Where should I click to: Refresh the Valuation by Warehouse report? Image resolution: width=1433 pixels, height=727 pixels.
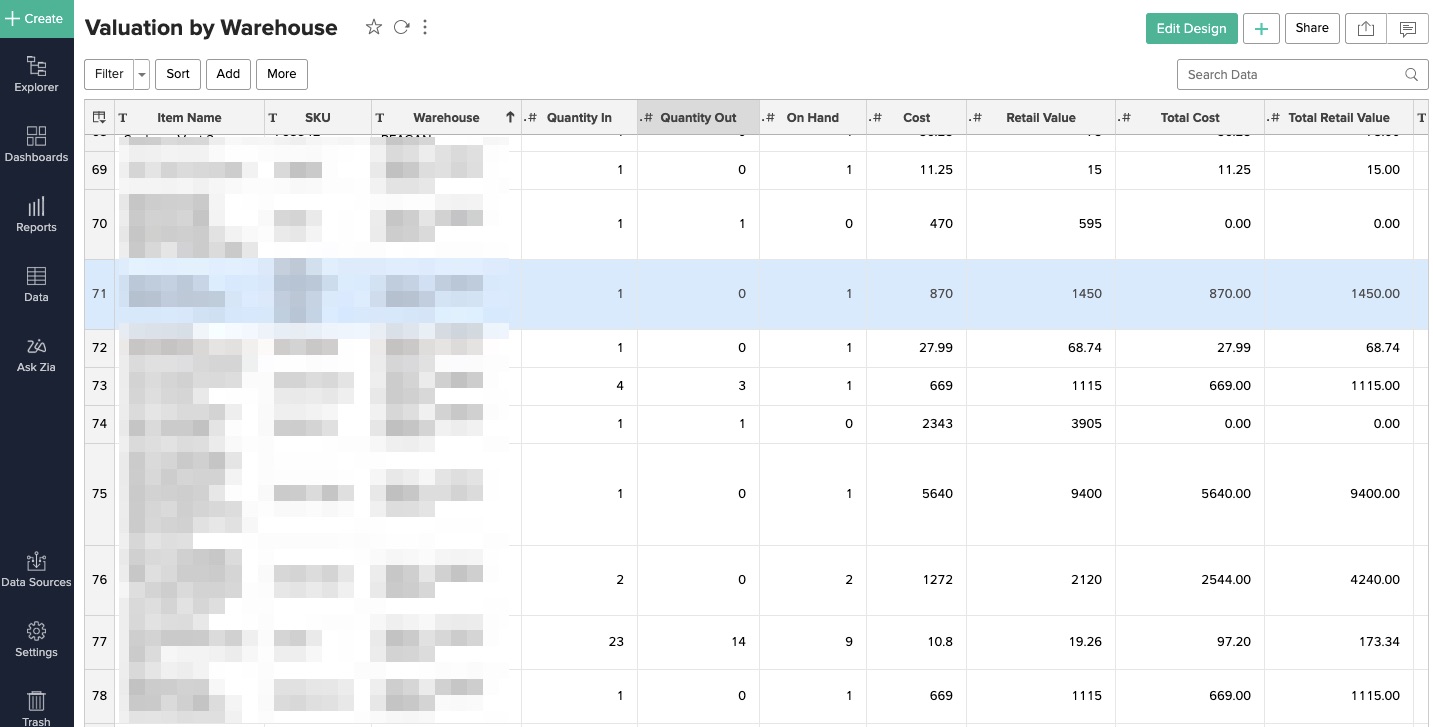(401, 27)
